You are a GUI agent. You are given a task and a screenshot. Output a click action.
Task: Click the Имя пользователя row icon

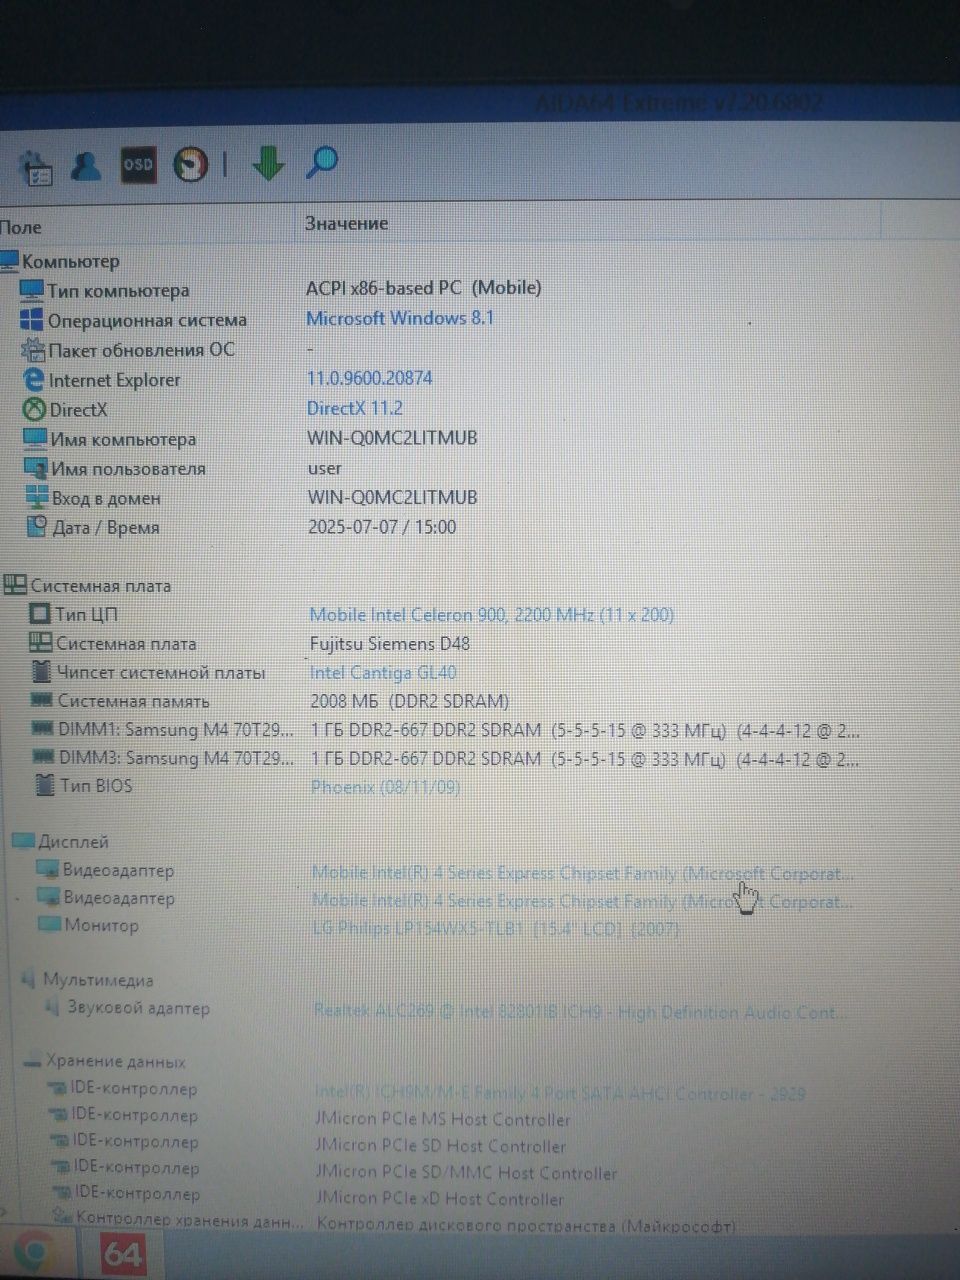coord(37,469)
